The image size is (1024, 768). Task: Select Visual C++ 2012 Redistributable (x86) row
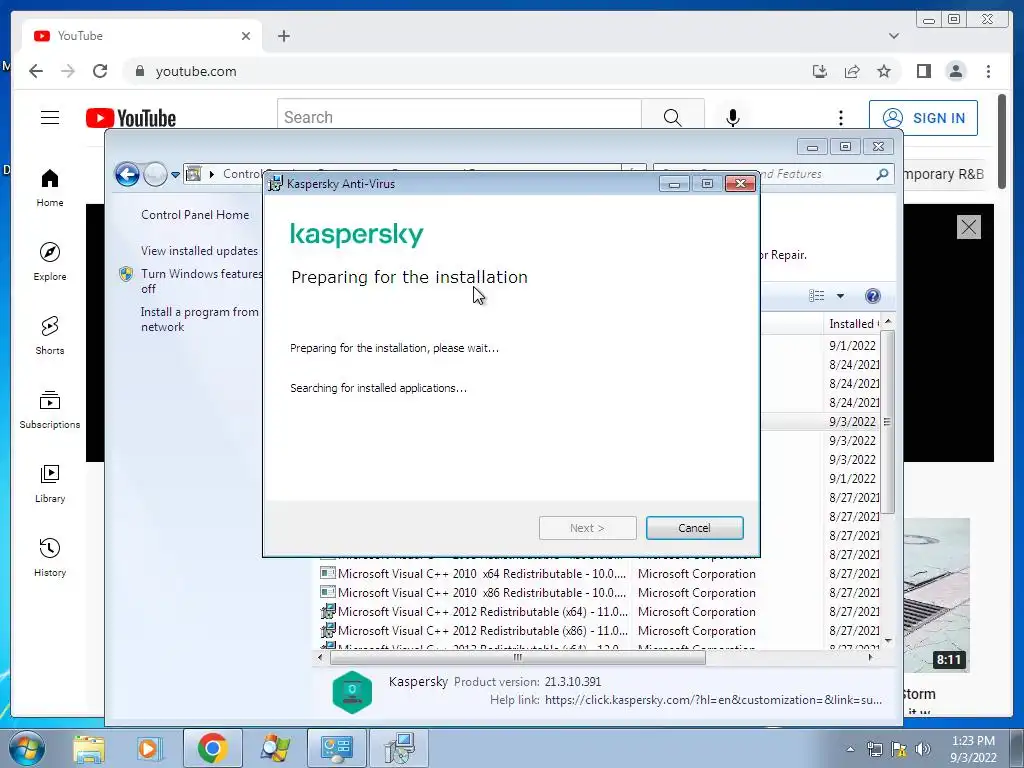click(599, 631)
